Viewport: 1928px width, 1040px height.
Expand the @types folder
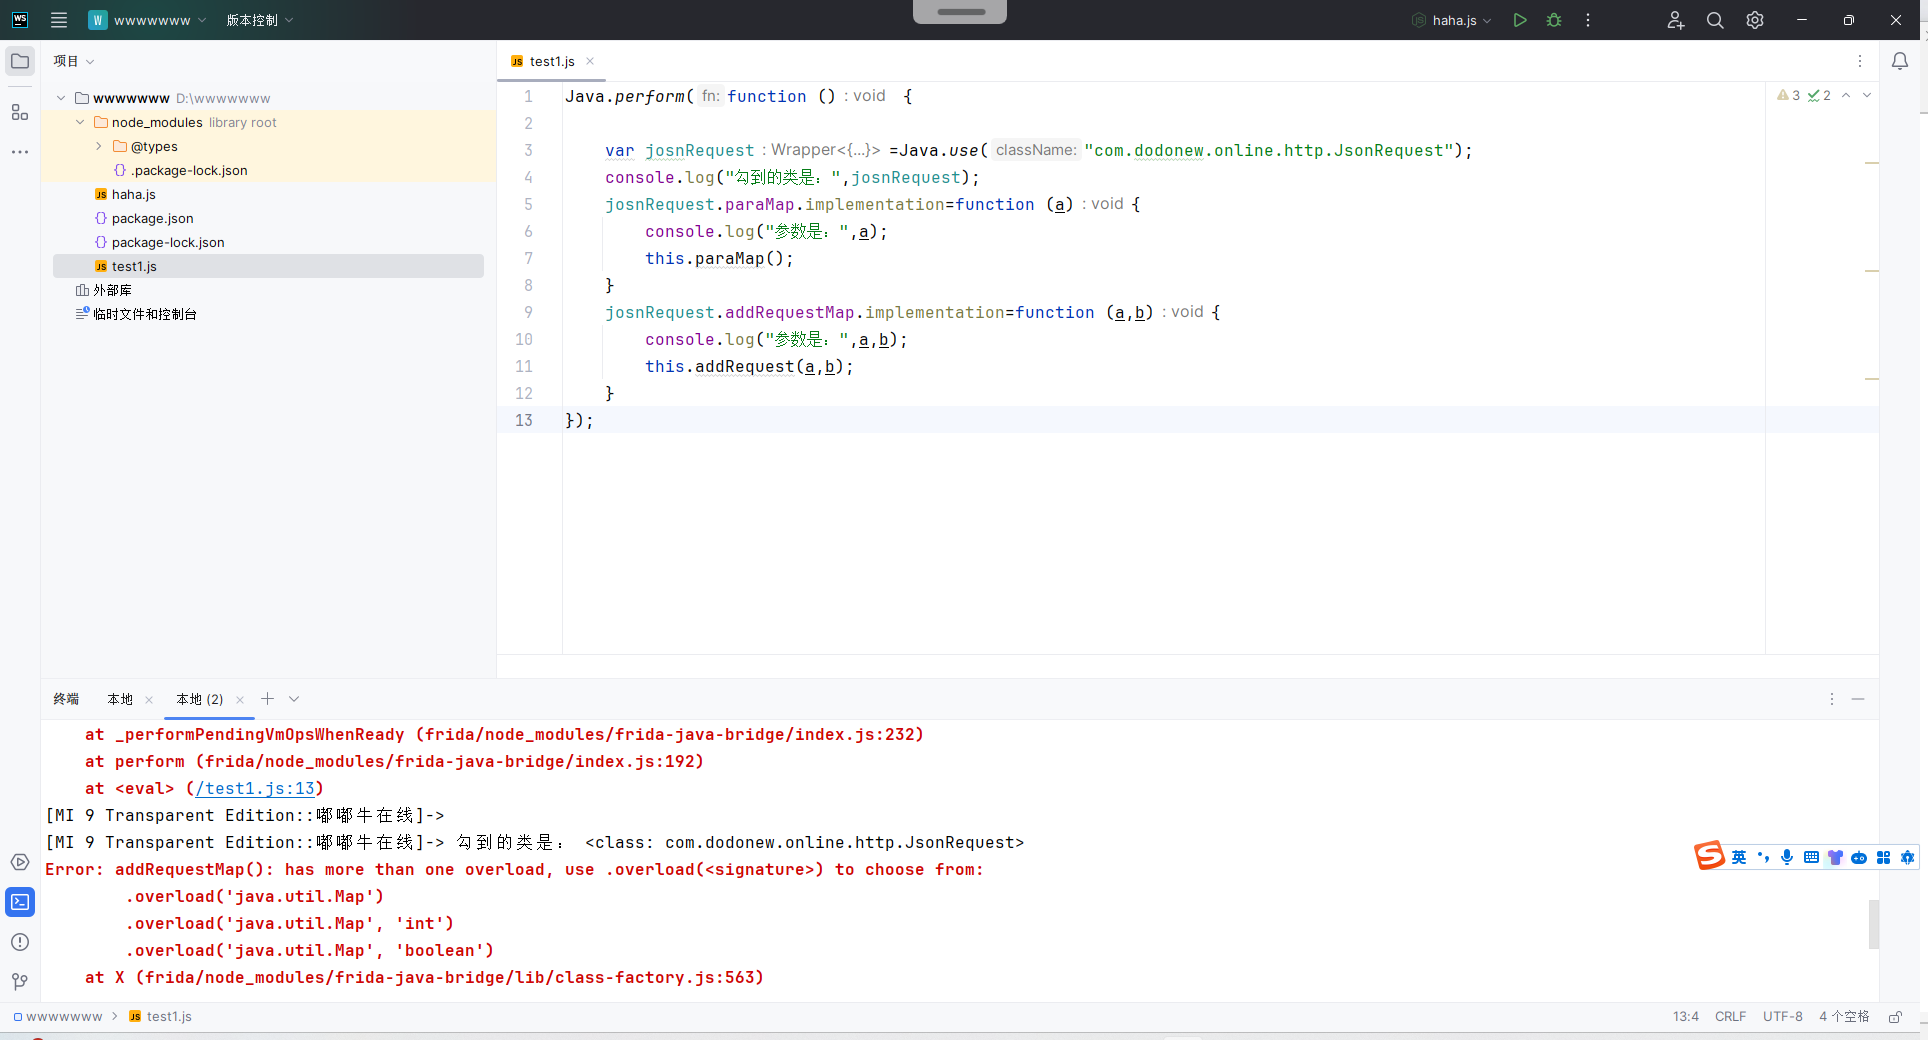coord(99,146)
